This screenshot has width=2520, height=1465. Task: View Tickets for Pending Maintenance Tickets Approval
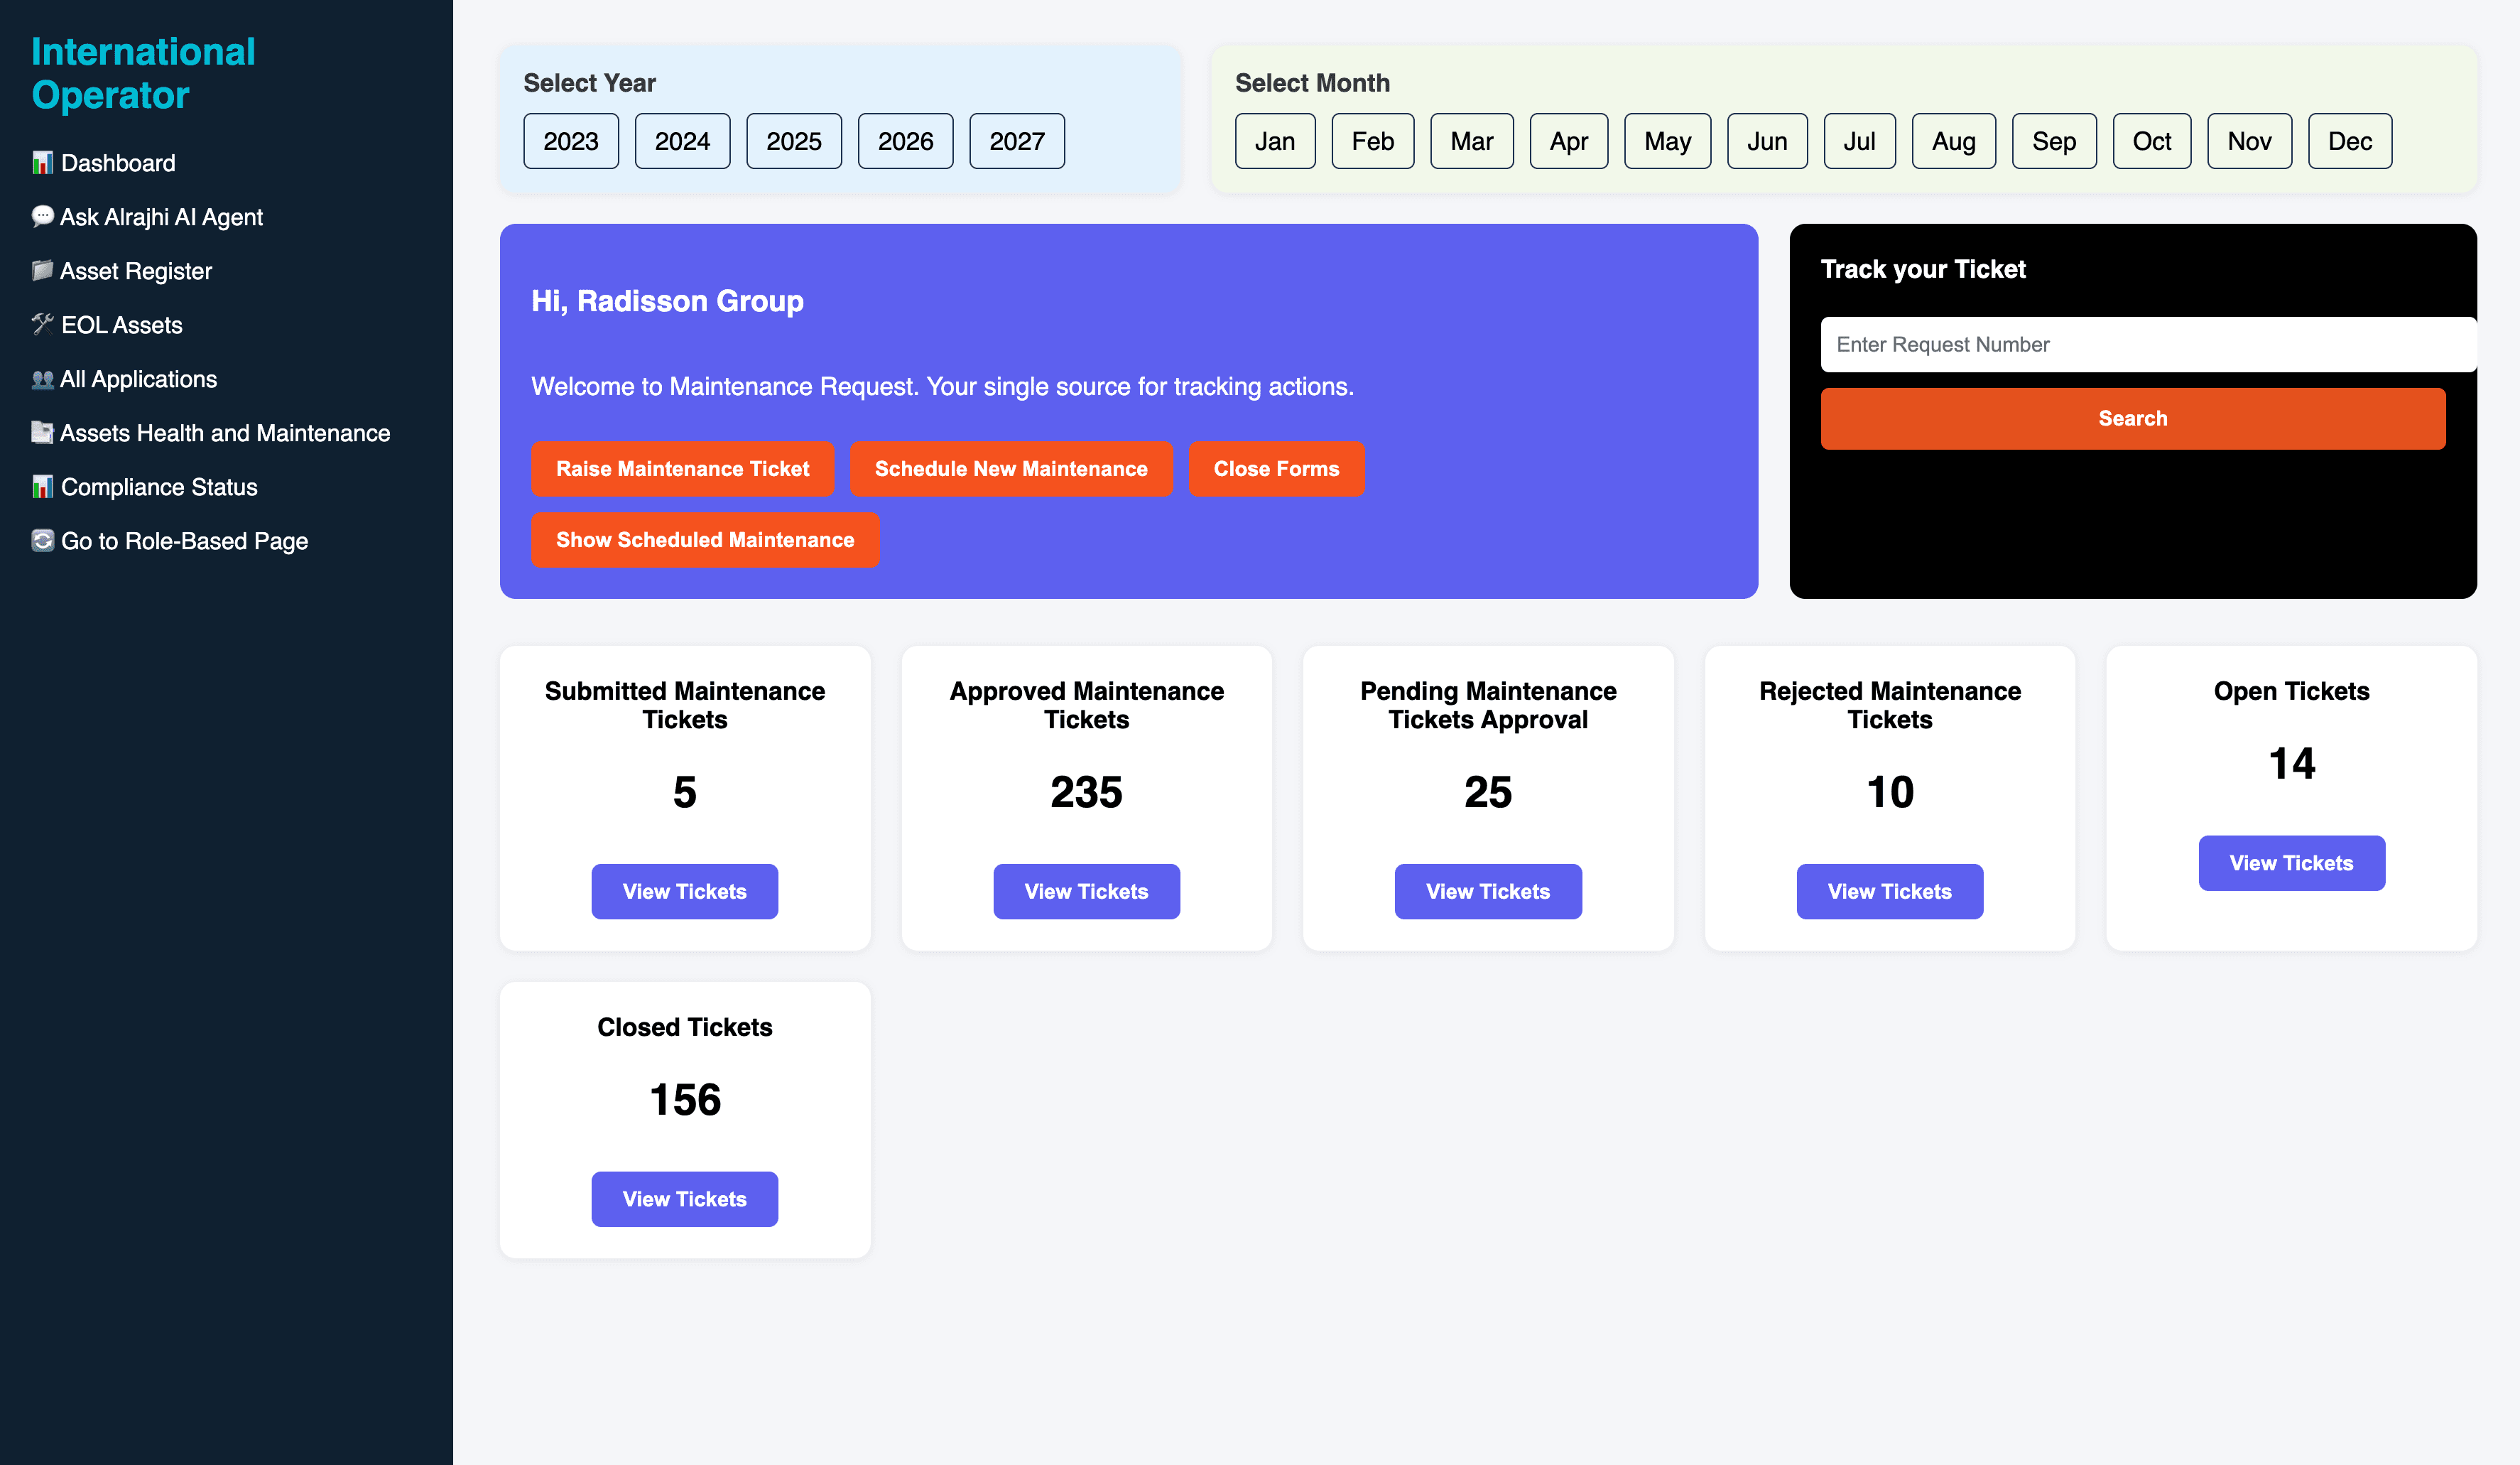1488,891
